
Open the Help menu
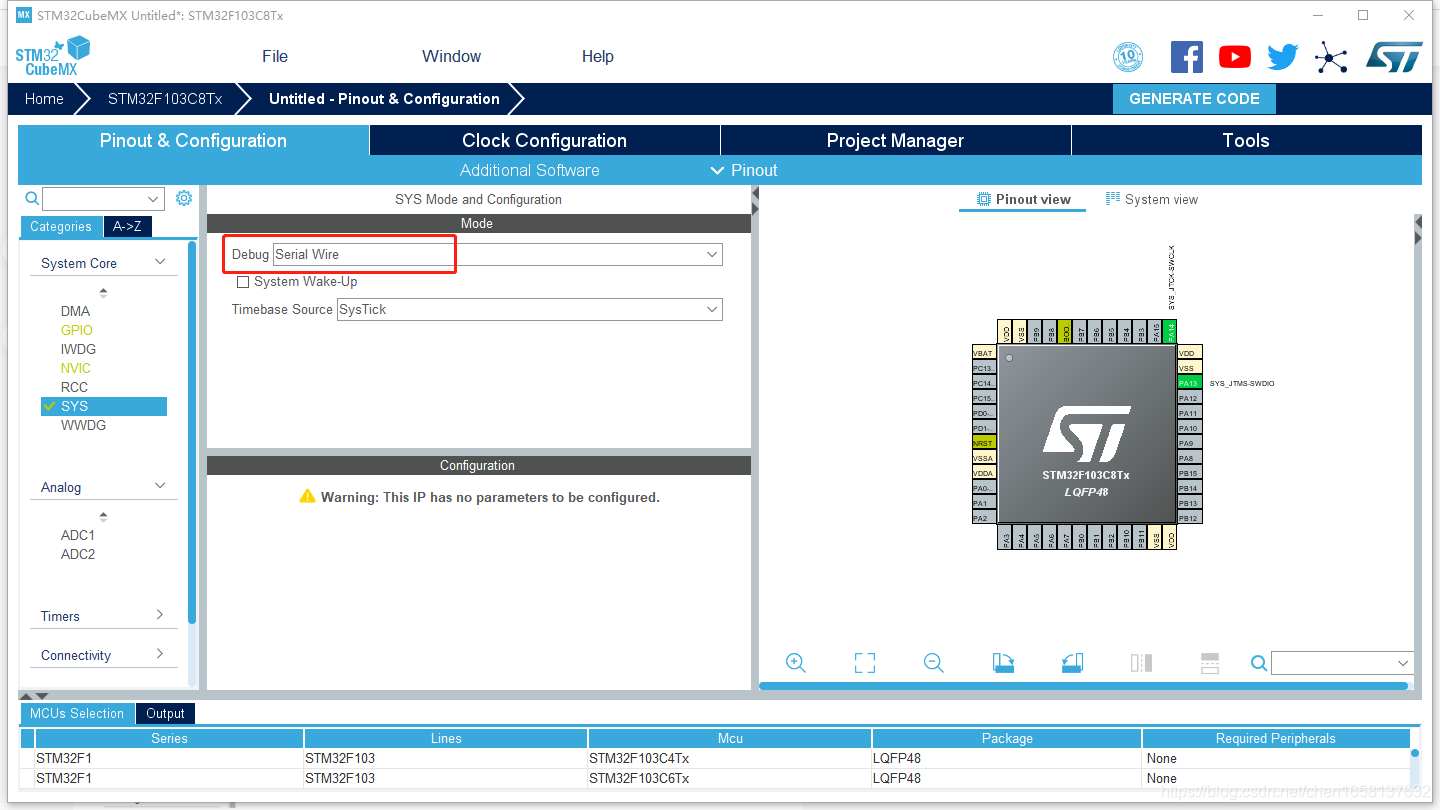pyautogui.click(x=598, y=57)
